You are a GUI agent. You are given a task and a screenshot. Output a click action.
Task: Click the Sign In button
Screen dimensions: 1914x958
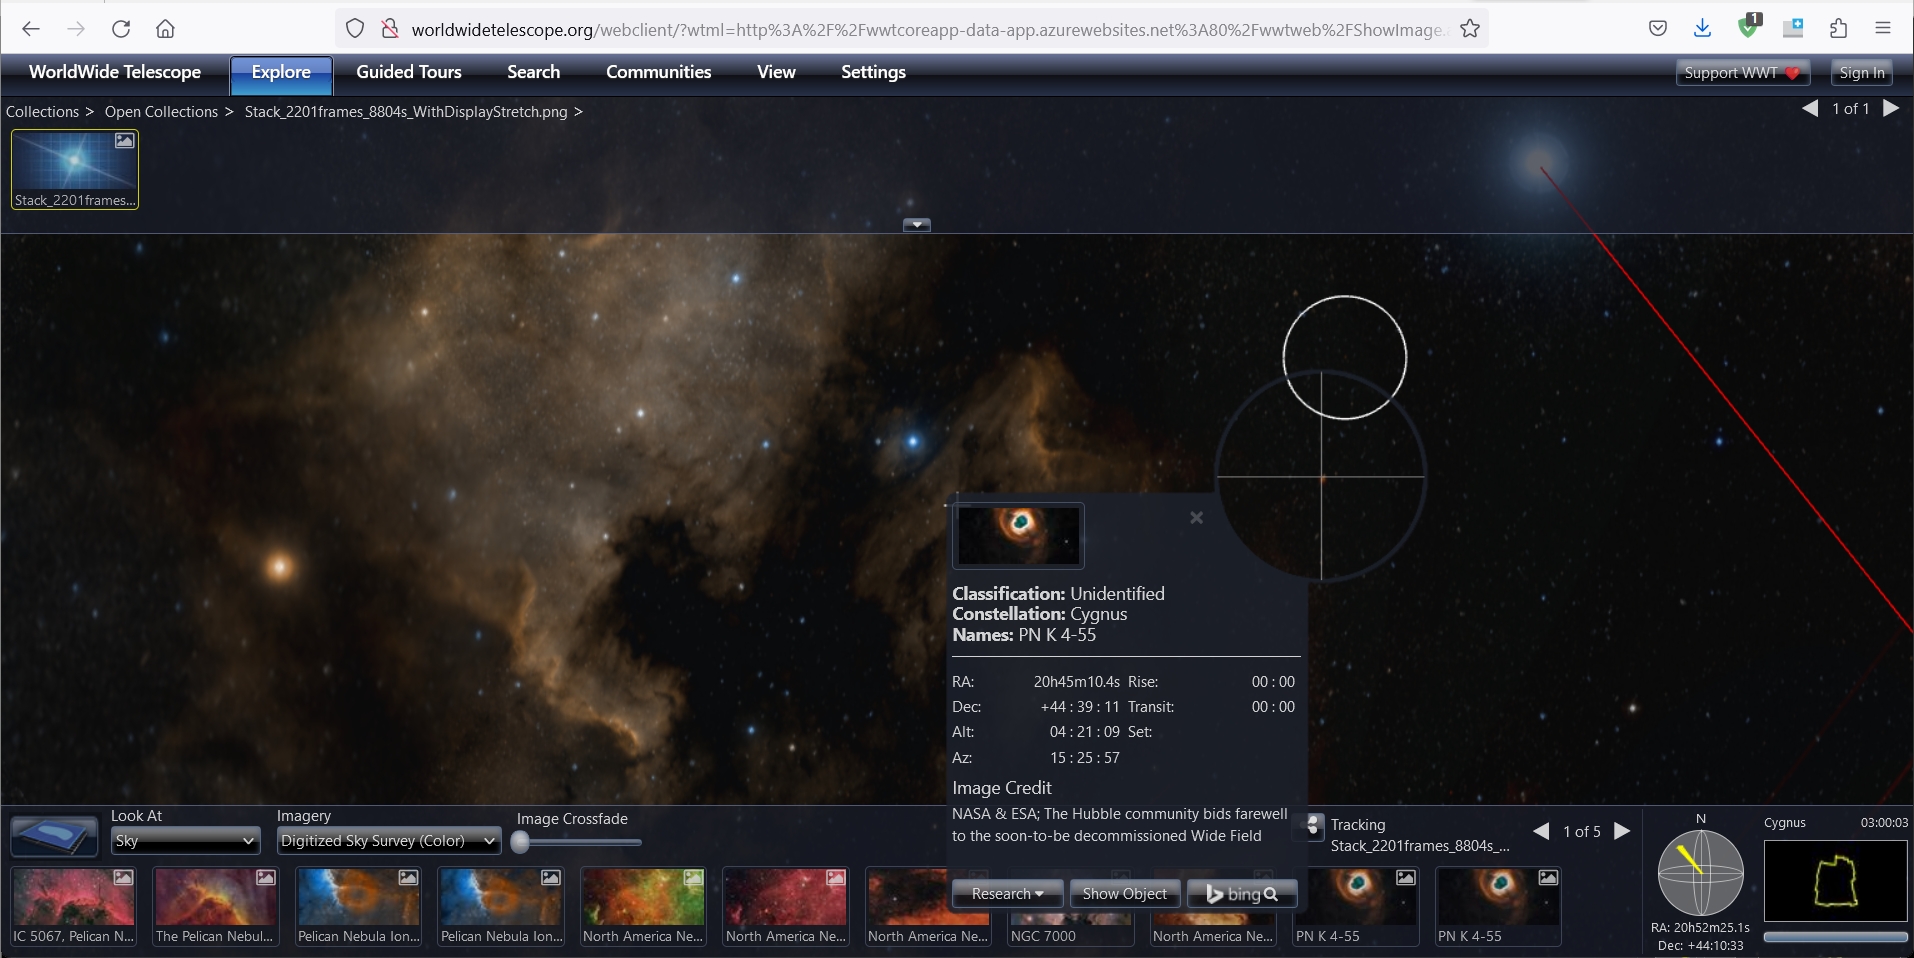pyautogui.click(x=1861, y=72)
